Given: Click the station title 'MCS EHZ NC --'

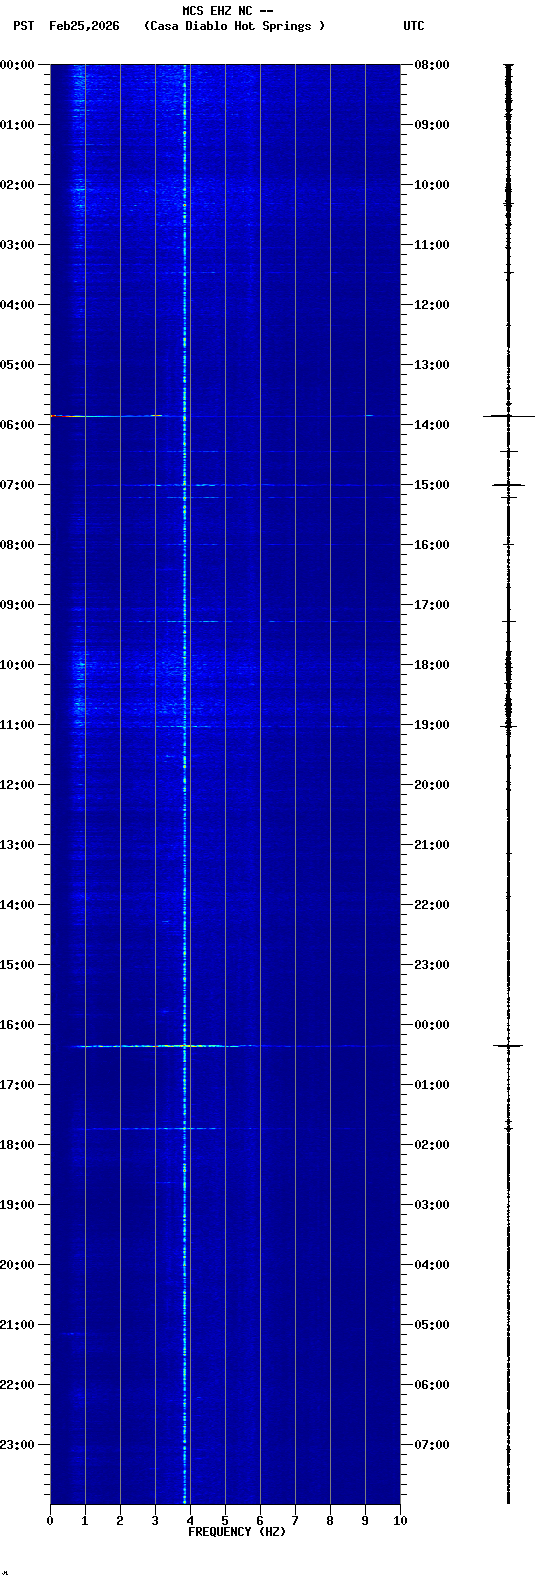Looking at the screenshot, I should point(228,11).
